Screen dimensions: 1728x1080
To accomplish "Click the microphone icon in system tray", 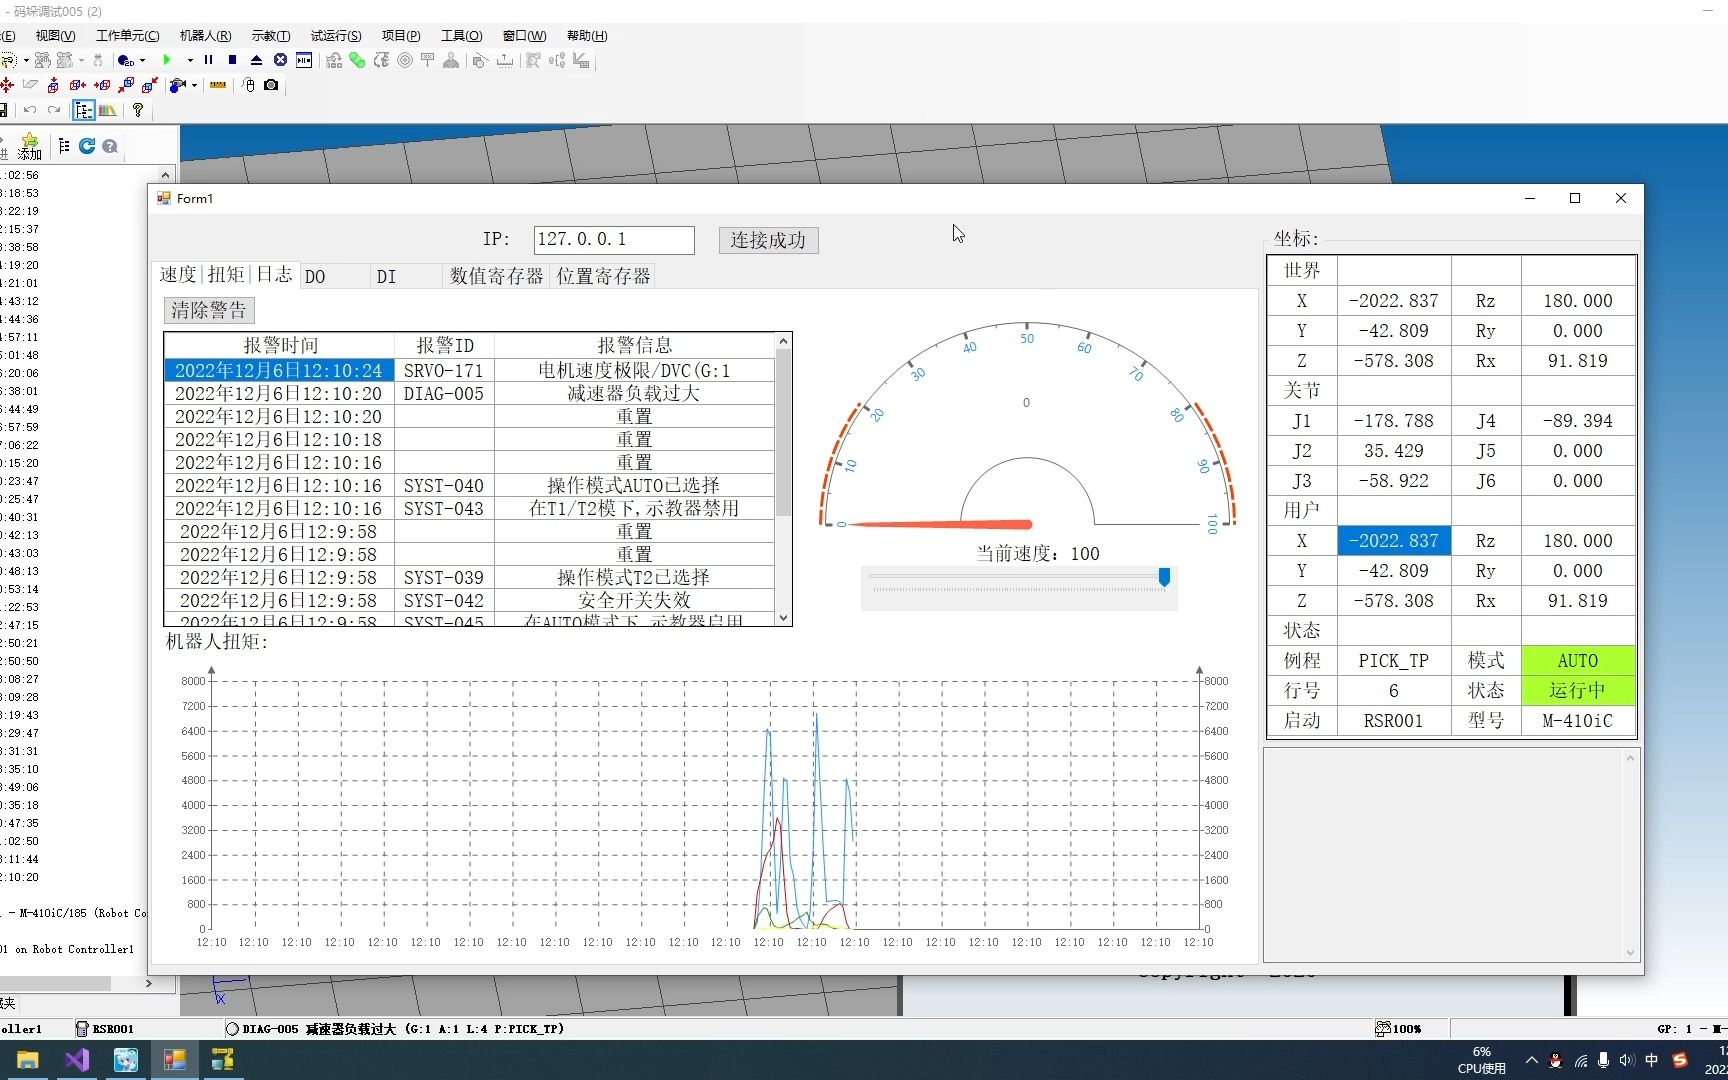I will (x=1604, y=1060).
